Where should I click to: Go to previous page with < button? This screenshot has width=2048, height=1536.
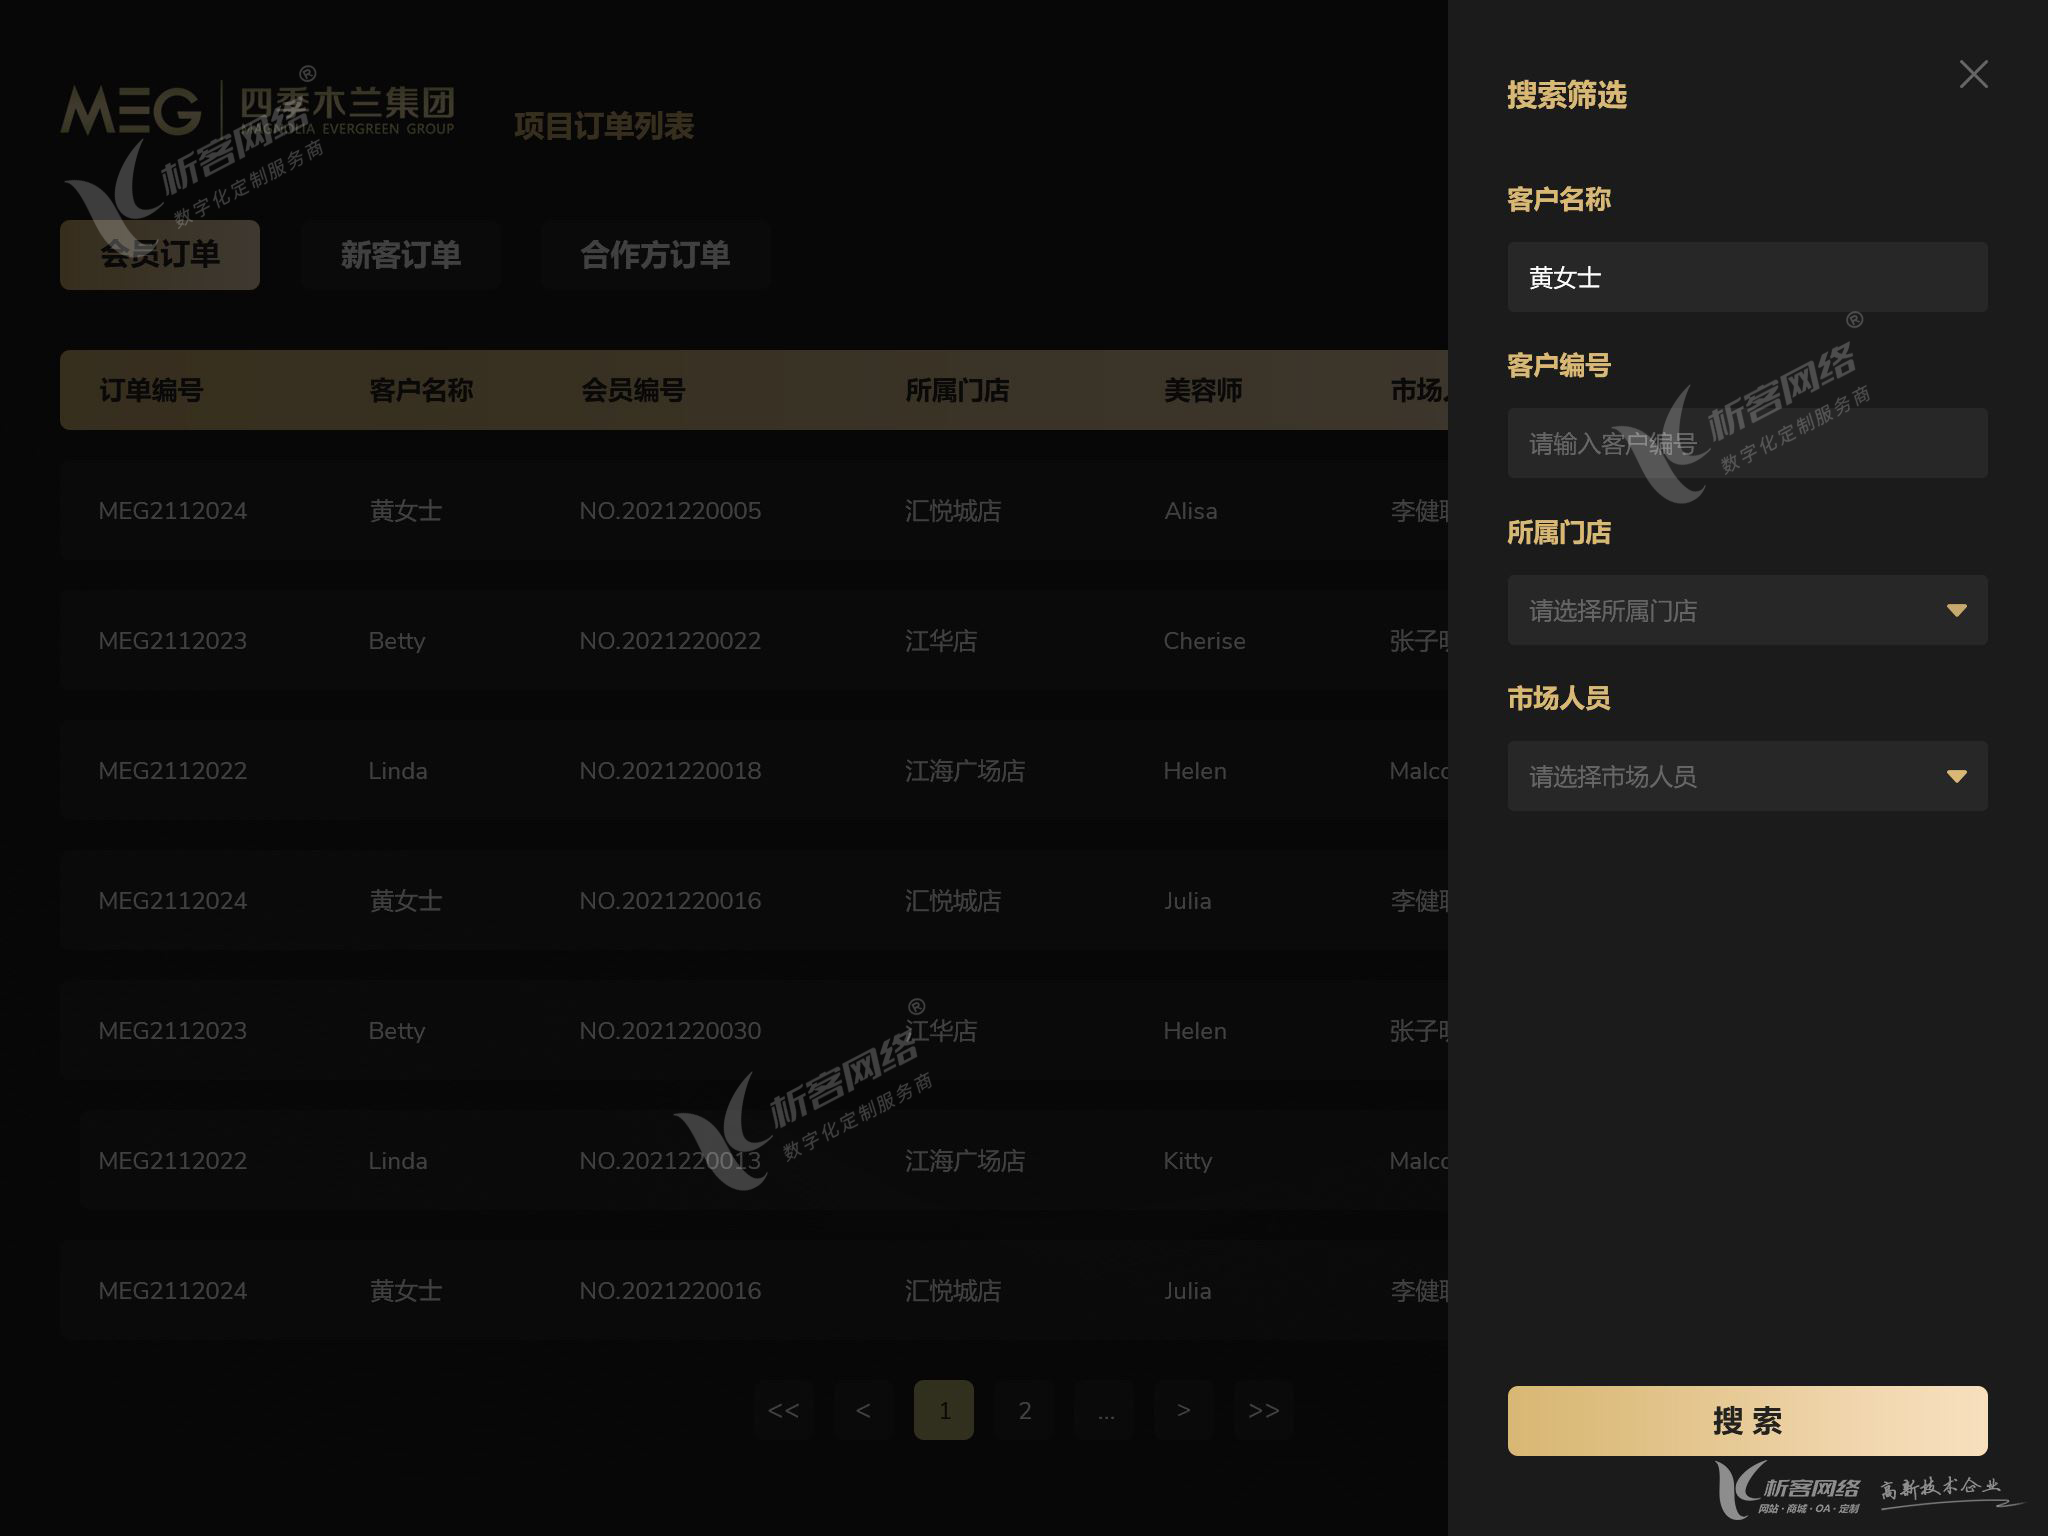(x=864, y=1410)
